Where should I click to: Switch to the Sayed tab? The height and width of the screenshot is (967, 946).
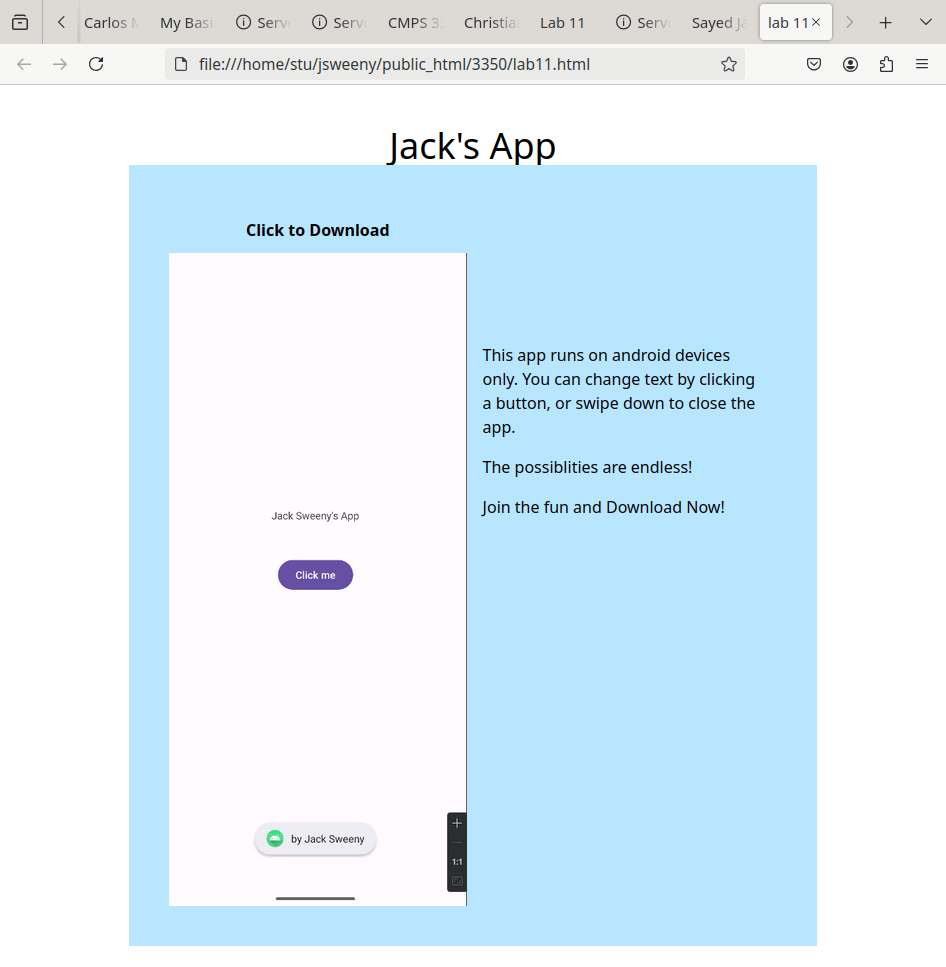click(x=719, y=23)
